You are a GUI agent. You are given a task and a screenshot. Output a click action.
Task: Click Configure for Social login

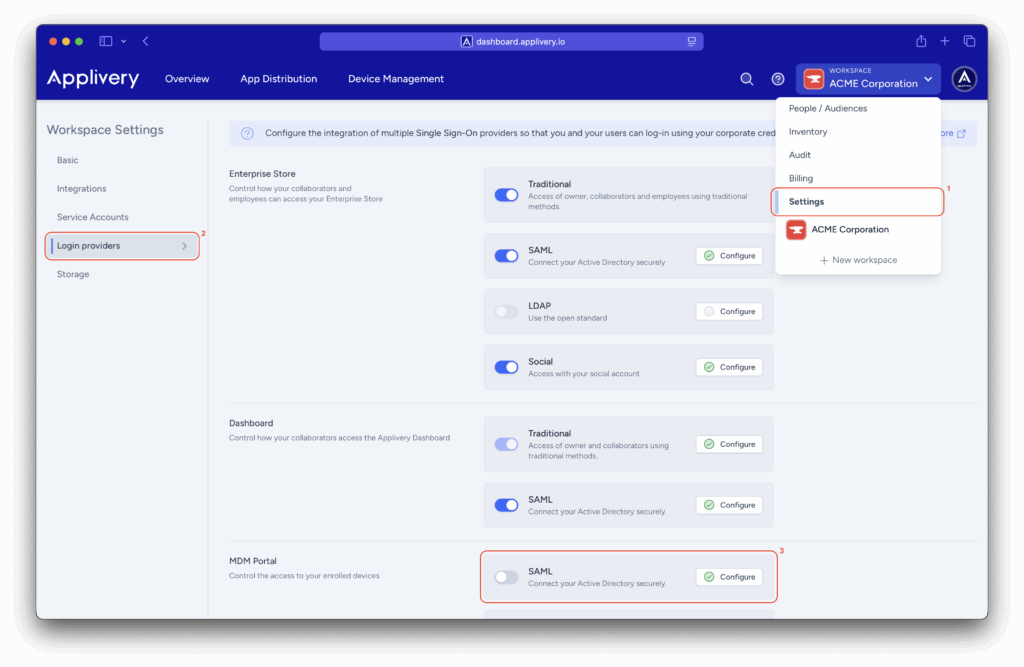[729, 367]
